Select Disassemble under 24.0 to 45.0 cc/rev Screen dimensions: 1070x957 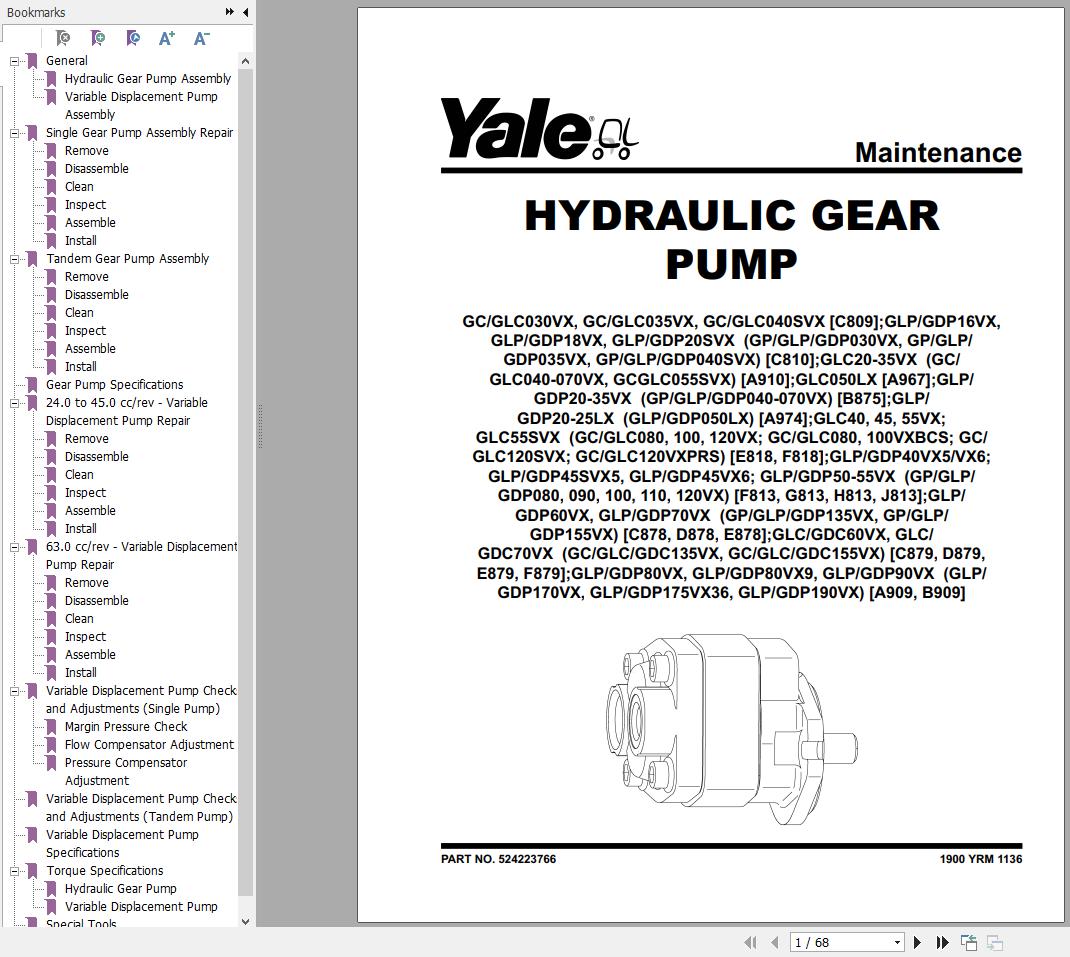96,457
